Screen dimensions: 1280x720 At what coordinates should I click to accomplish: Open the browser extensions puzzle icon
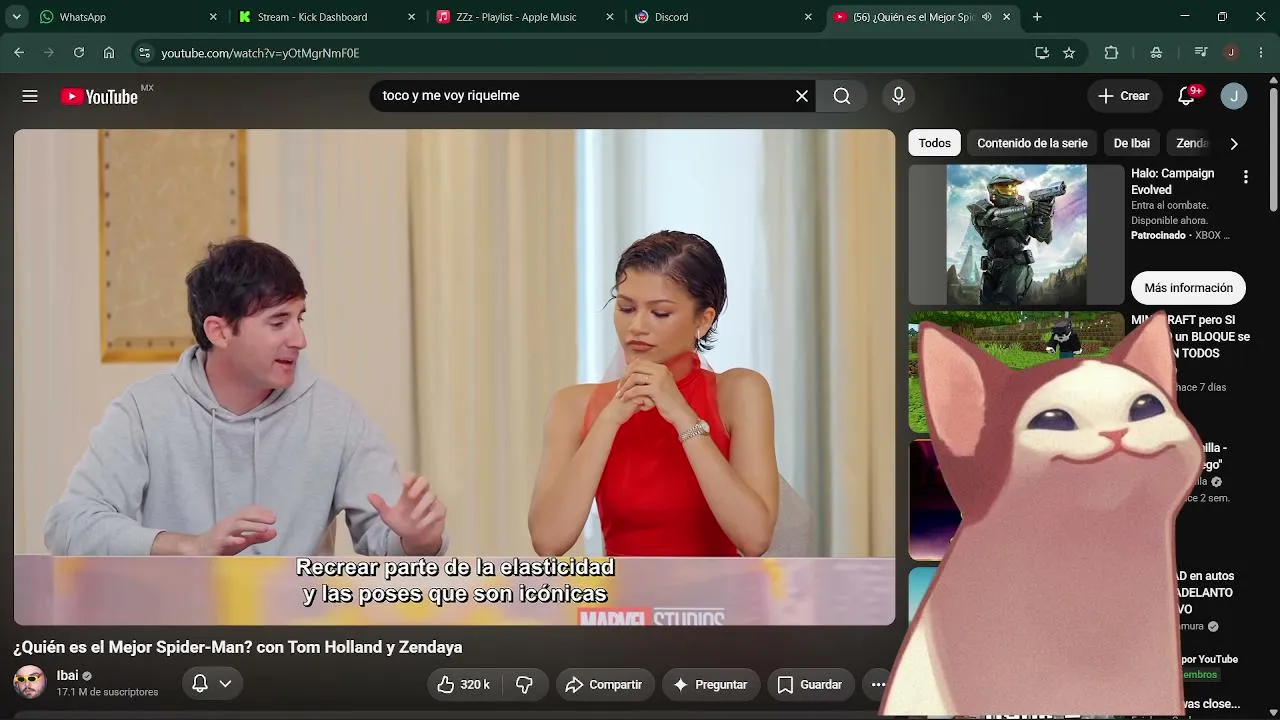pos(1111,53)
